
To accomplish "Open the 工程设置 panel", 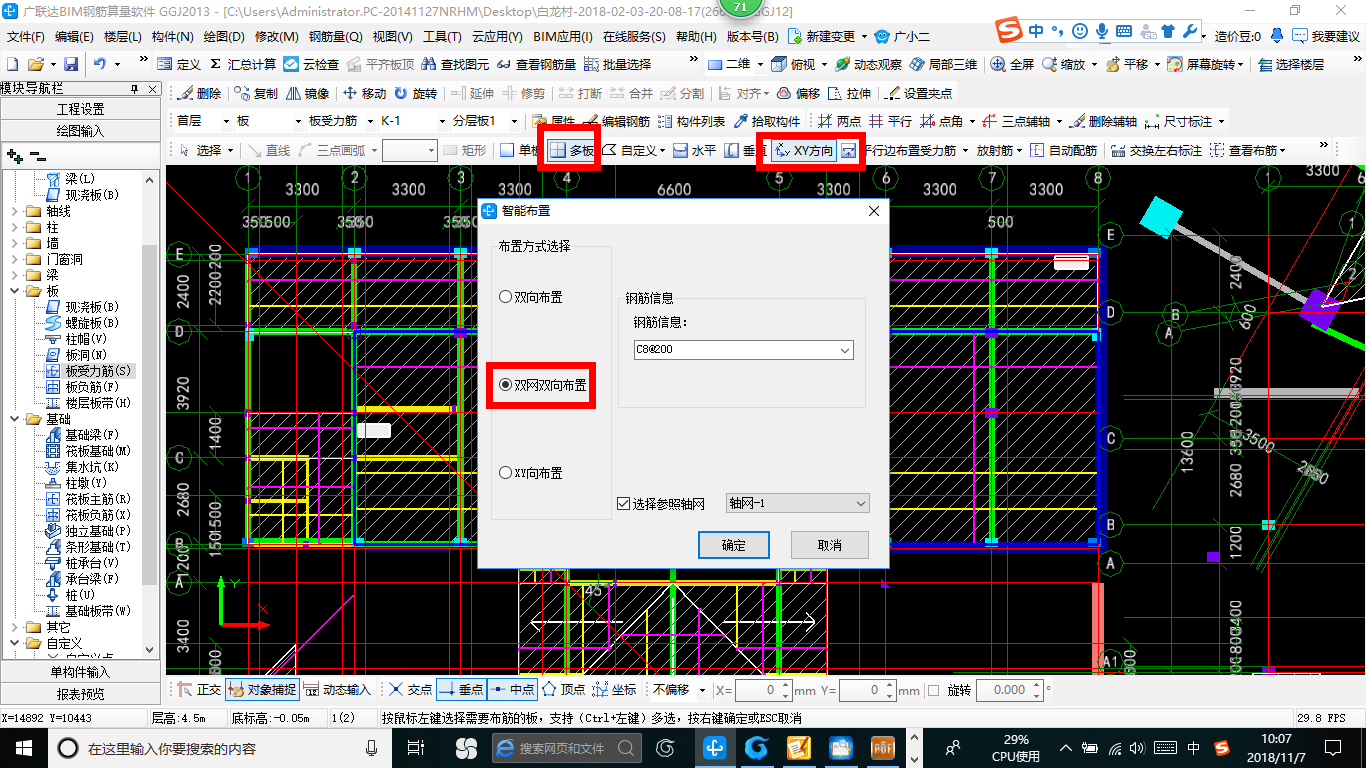I will pyautogui.click(x=80, y=109).
